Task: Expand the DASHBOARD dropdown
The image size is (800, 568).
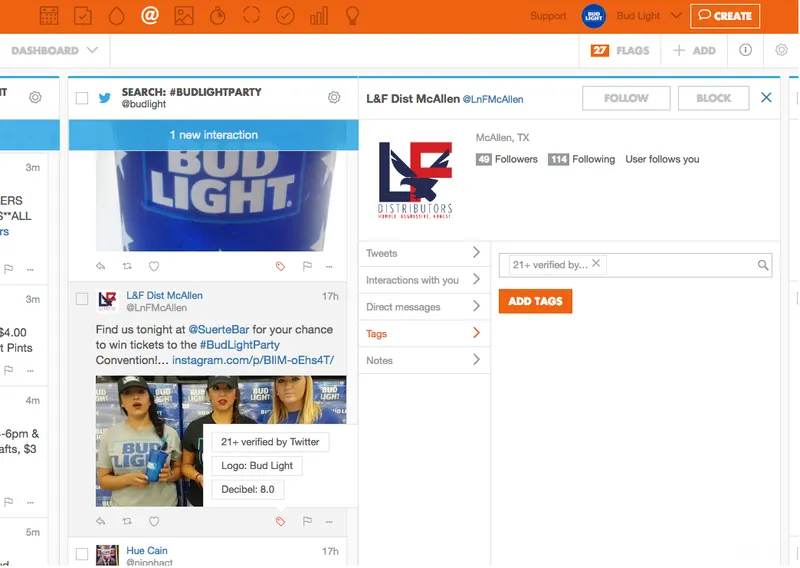Action: click(54, 51)
